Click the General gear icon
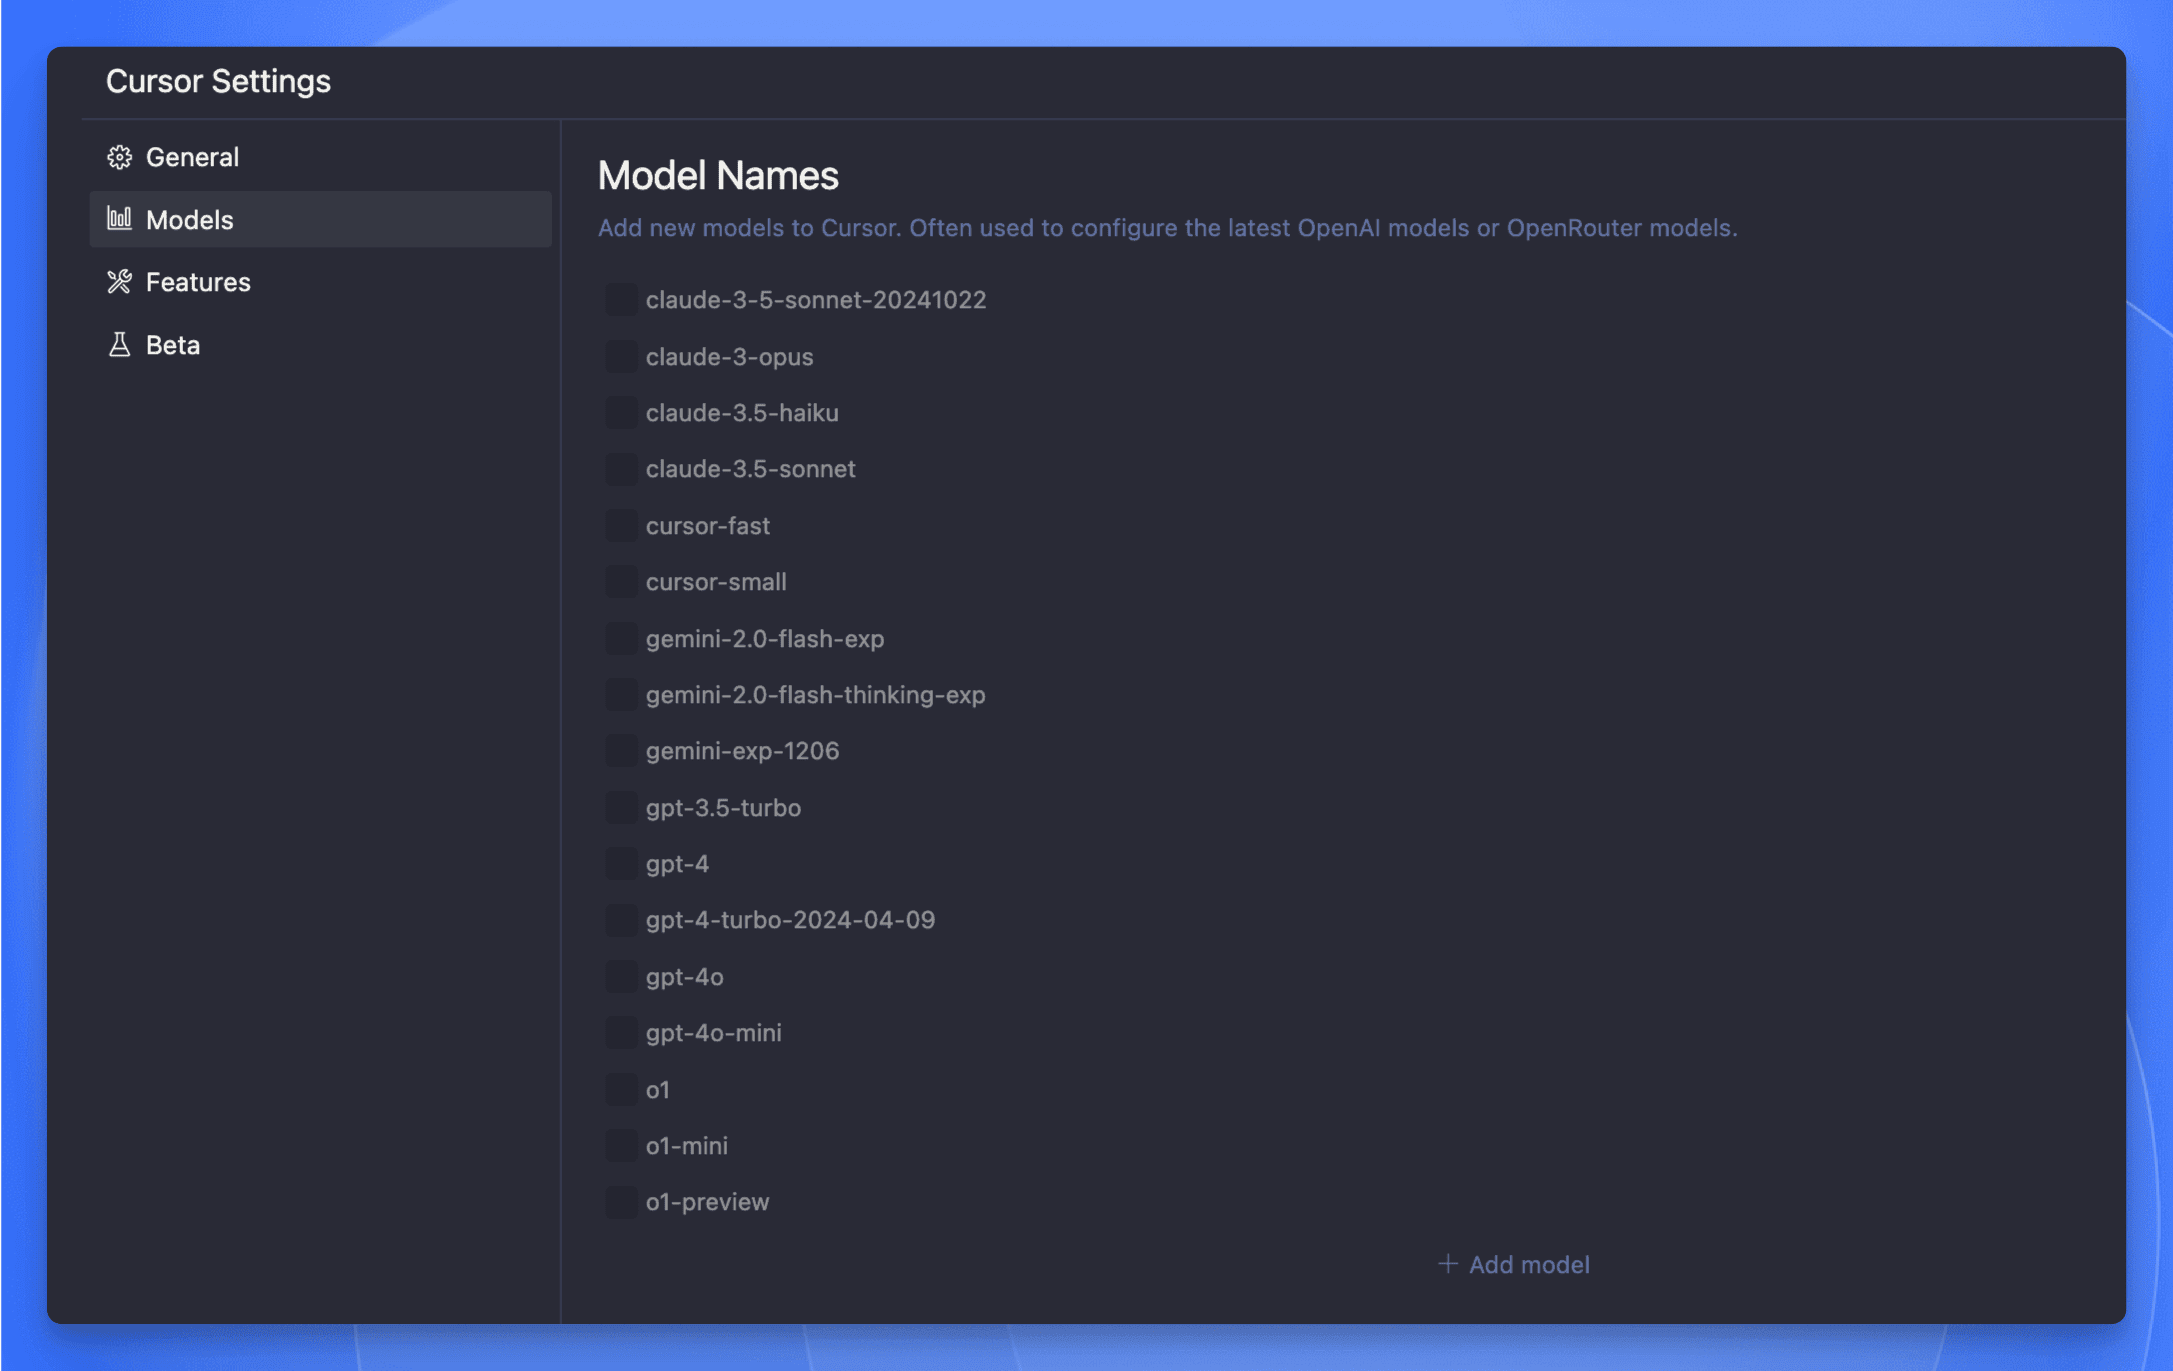This screenshot has height=1371, width=2173. (x=119, y=157)
